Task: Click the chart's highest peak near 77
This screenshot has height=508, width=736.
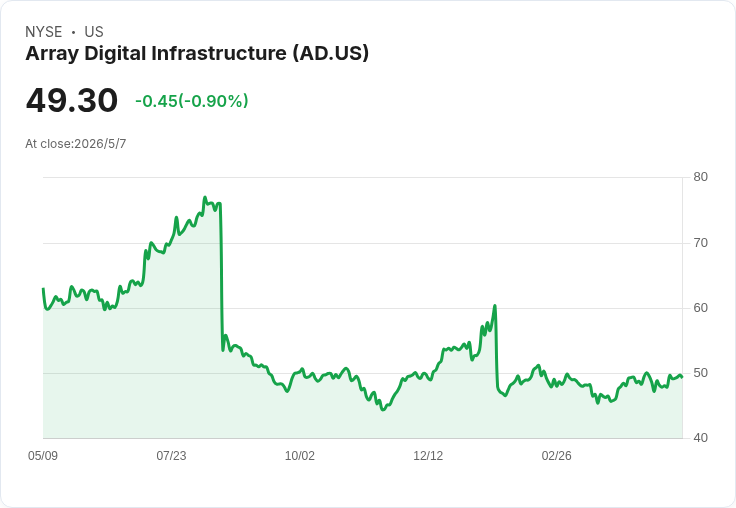Action: [205, 197]
